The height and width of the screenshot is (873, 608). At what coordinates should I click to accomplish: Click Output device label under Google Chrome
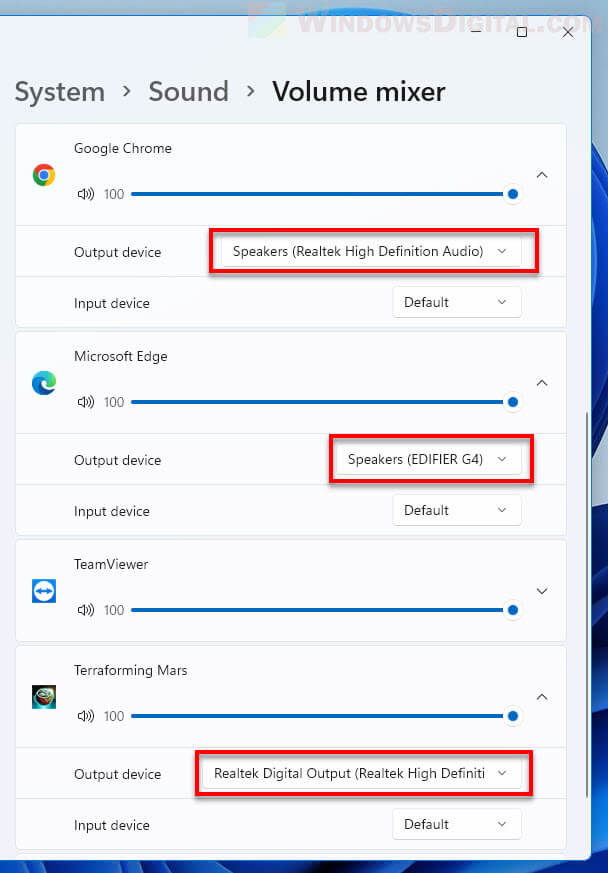pyautogui.click(x=117, y=252)
